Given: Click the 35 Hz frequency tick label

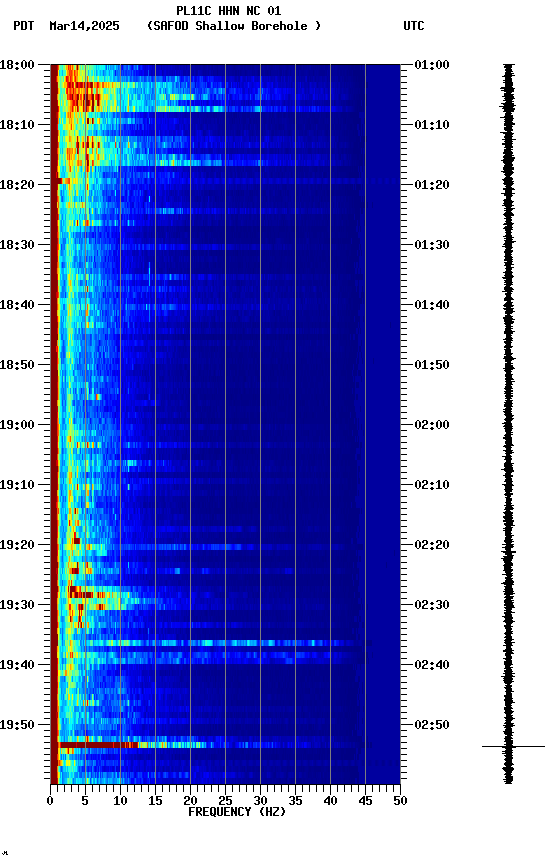Looking at the screenshot, I should (295, 801).
